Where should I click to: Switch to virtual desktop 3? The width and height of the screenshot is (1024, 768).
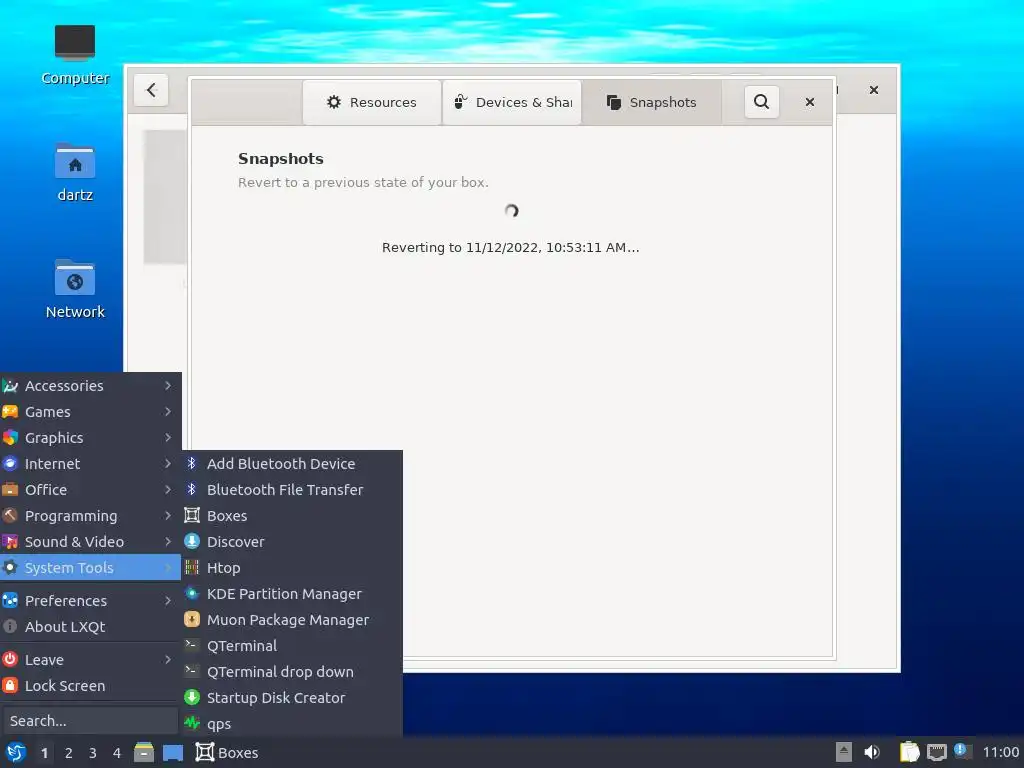tap(93, 753)
